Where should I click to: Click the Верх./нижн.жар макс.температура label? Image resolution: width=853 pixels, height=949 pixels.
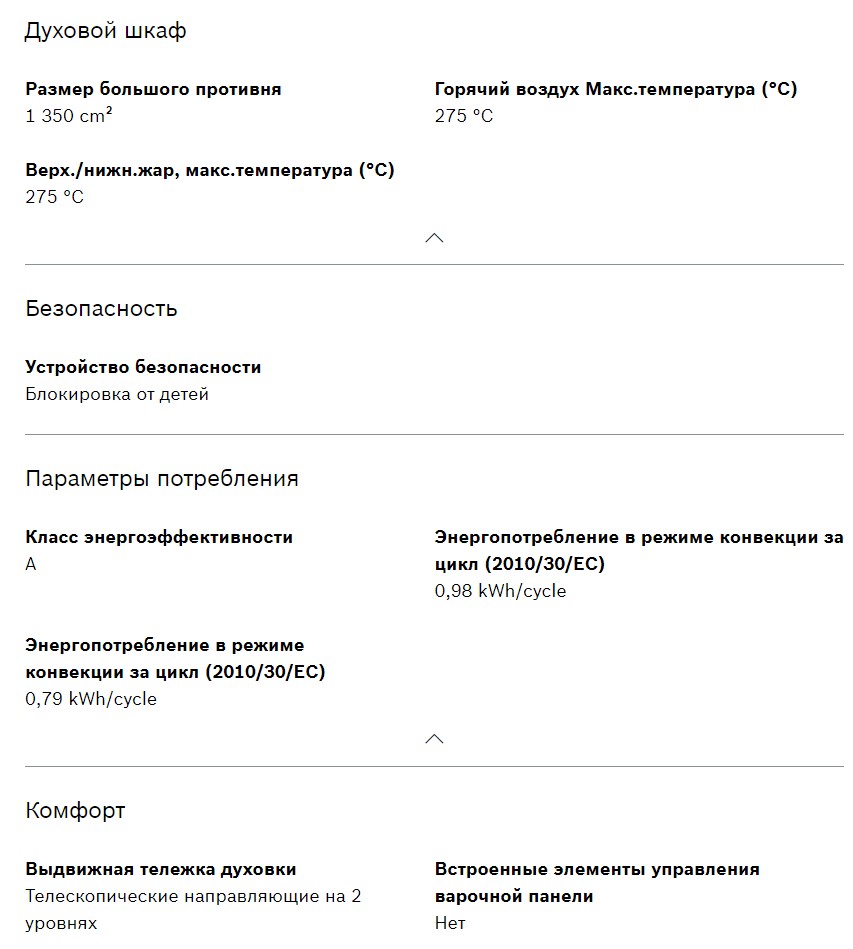[209, 170]
